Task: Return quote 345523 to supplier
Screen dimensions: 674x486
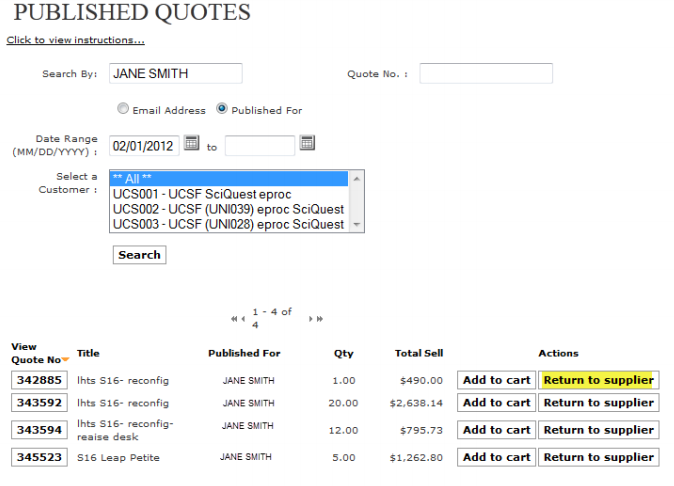Action: point(599,457)
